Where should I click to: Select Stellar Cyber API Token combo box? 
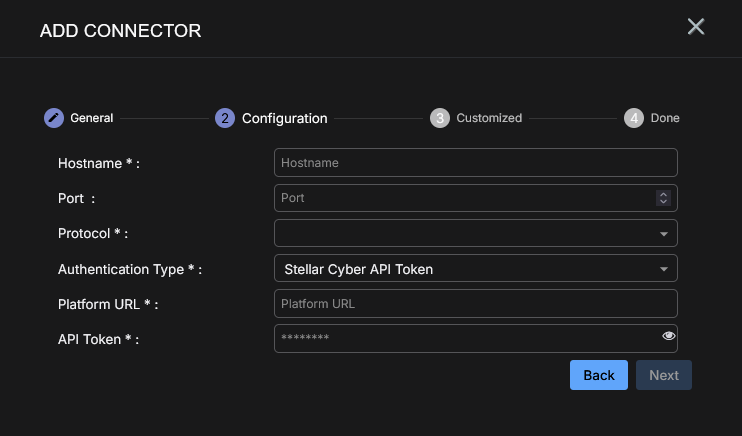(x=476, y=268)
